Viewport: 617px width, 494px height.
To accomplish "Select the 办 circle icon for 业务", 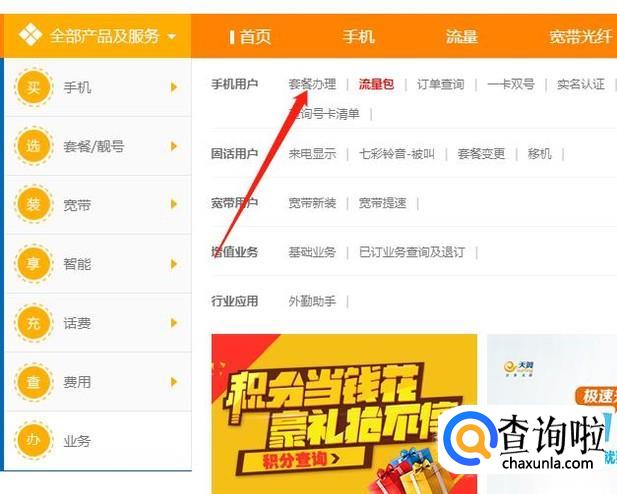I will (x=33, y=440).
